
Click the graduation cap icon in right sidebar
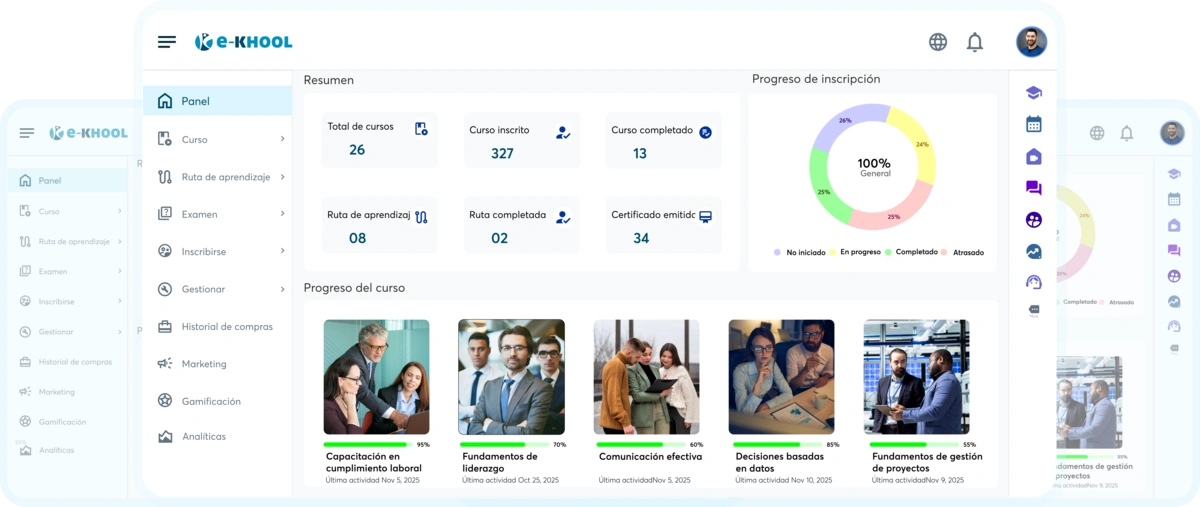tap(1034, 93)
